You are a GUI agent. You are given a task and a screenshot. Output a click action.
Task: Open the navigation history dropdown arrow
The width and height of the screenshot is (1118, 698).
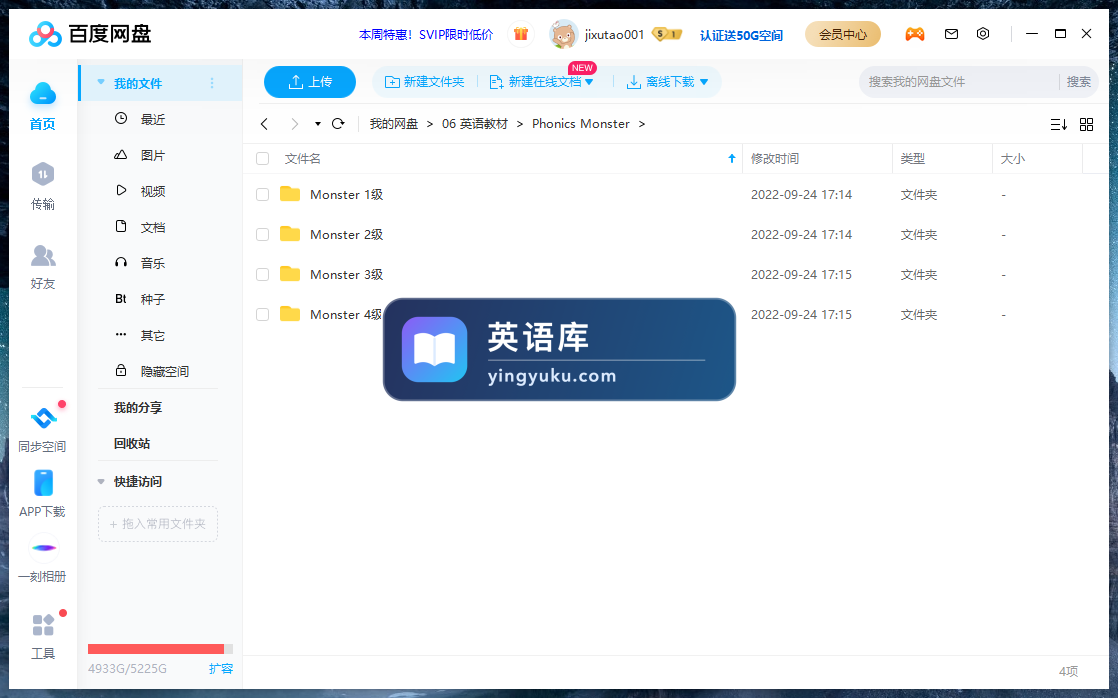click(x=317, y=124)
